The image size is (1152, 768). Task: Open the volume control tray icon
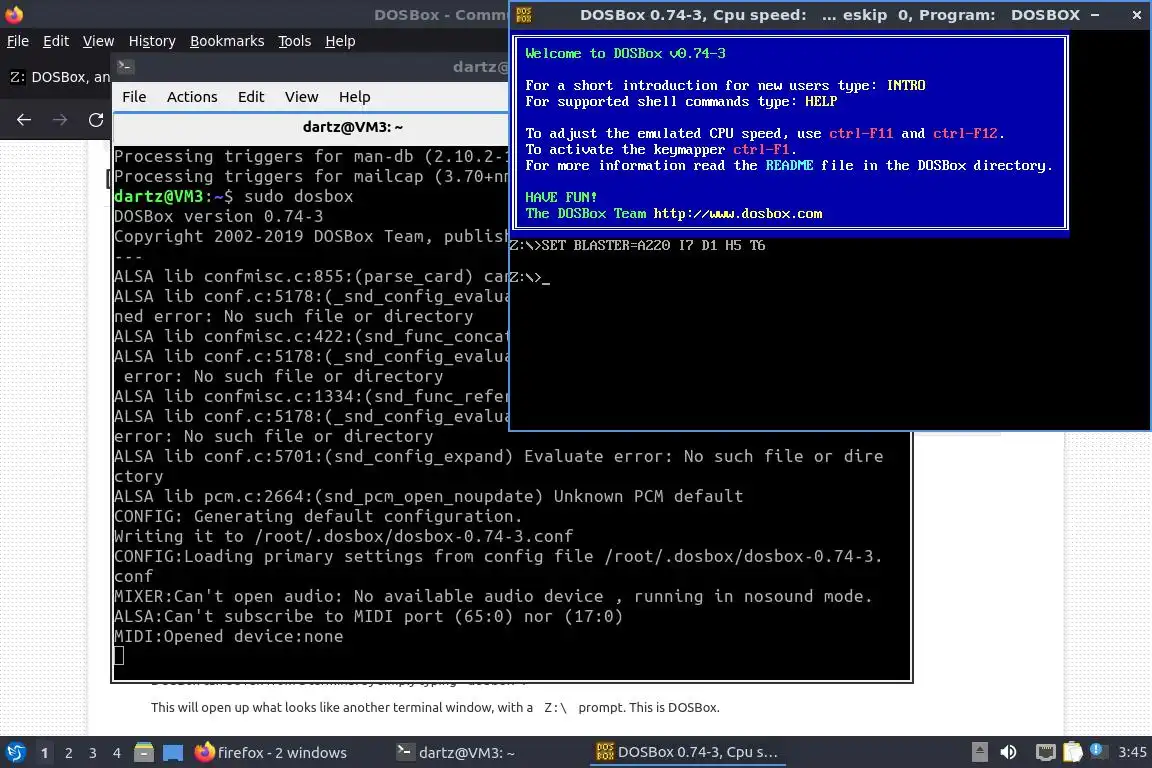(x=1009, y=752)
